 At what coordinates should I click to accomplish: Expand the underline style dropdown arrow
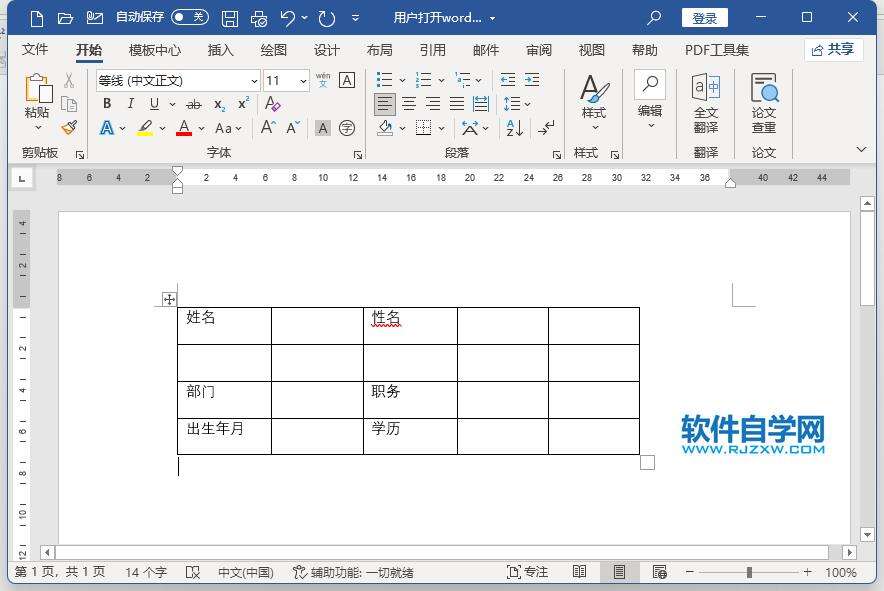tap(173, 104)
